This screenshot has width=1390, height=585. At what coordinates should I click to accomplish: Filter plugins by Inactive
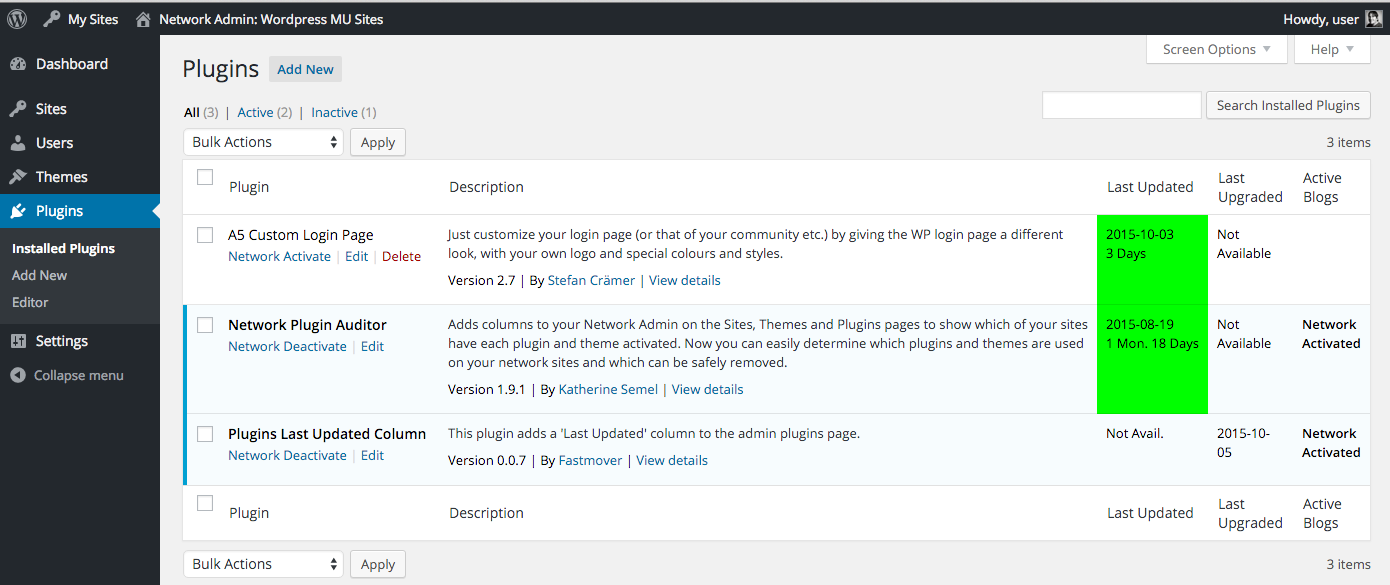334,113
